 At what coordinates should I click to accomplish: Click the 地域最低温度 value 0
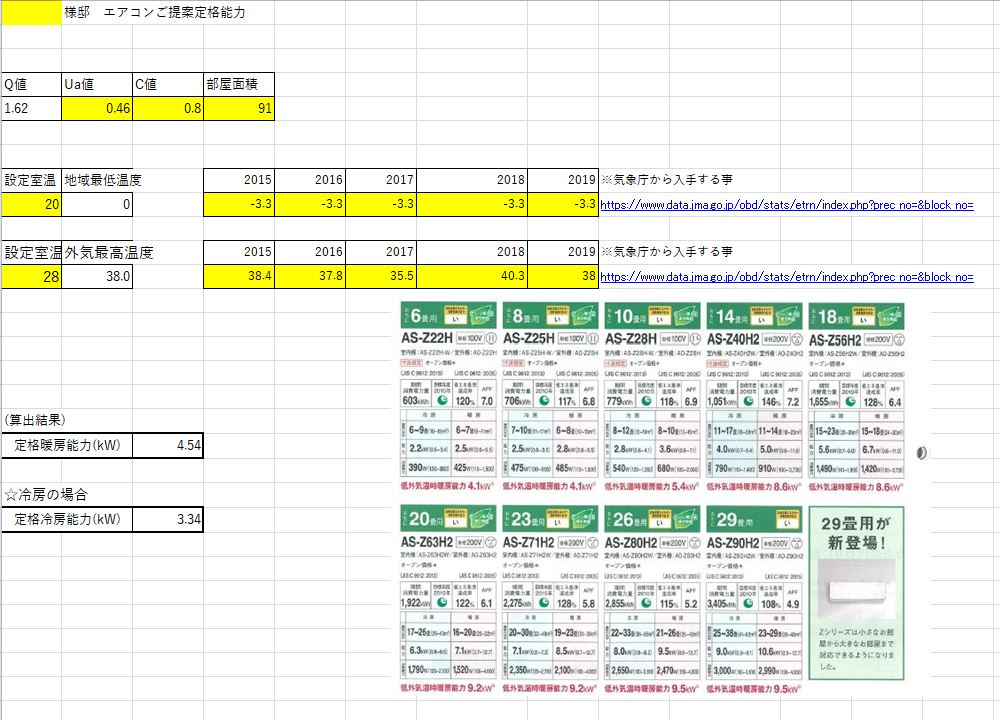(97, 205)
